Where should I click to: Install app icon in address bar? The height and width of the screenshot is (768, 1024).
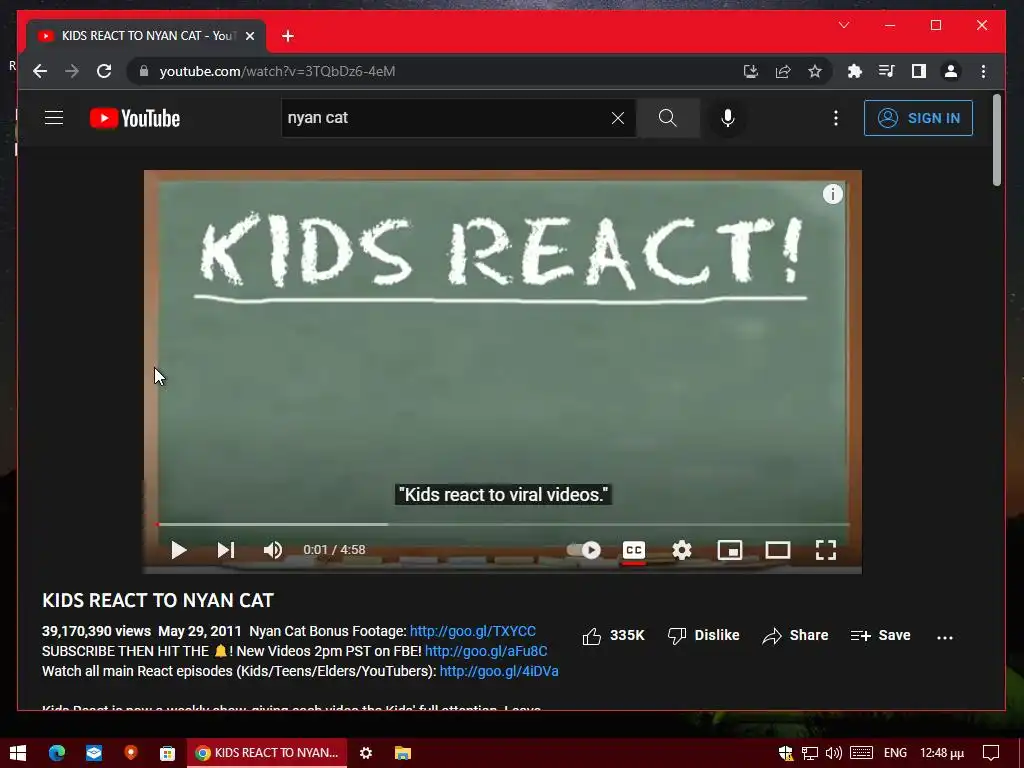tap(750, 71)
